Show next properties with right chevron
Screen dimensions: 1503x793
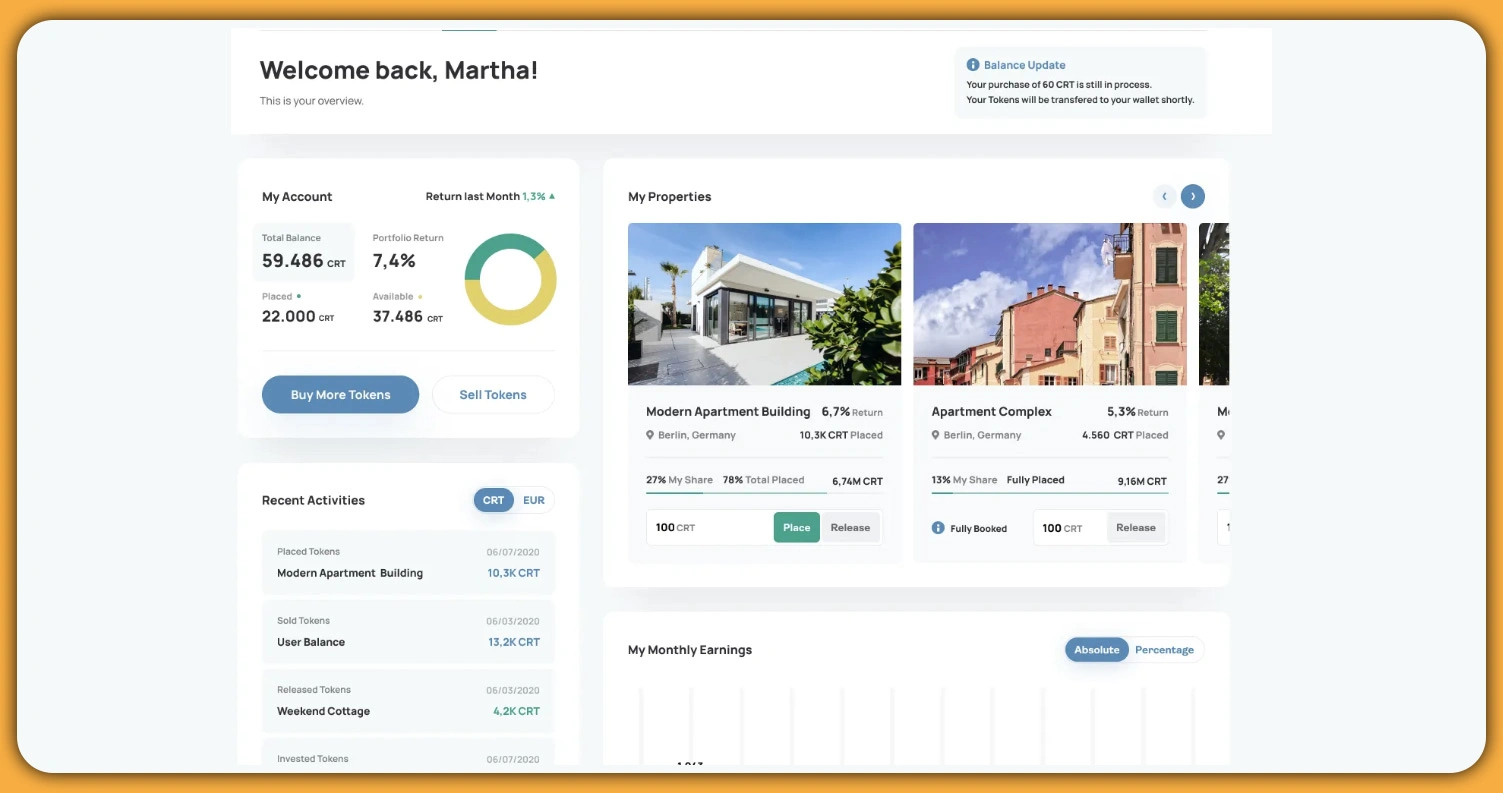point(1192,197)
